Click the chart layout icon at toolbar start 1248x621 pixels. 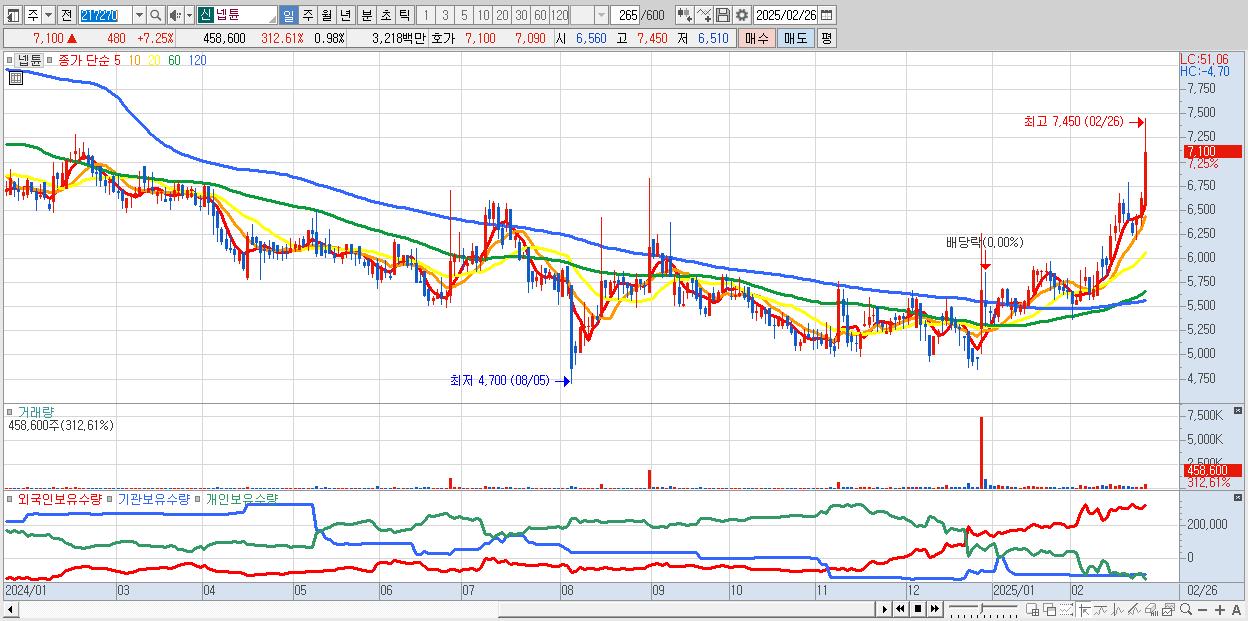tap(13, 15)
